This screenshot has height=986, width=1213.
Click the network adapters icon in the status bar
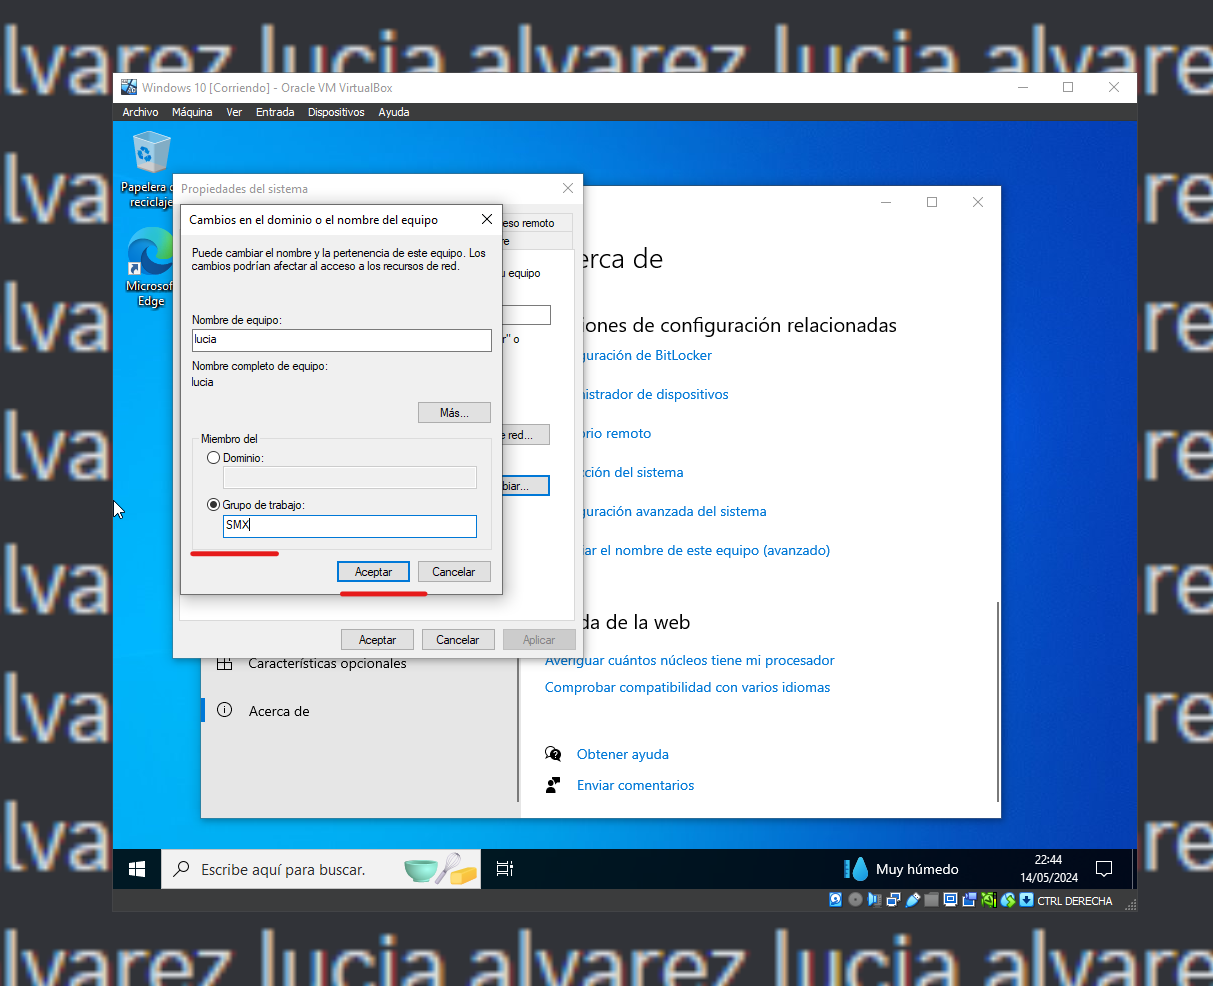(893, 900)
